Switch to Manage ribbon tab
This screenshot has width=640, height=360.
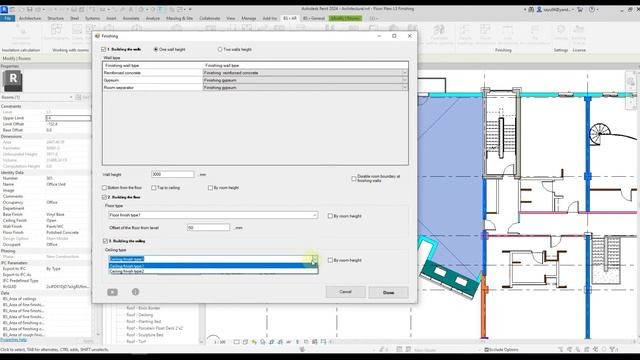click(249, 18)
